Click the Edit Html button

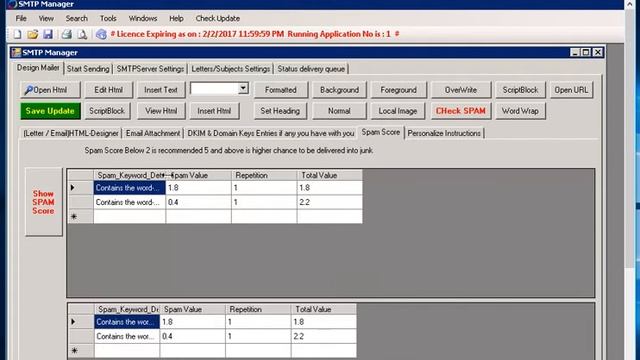point(108,90)
